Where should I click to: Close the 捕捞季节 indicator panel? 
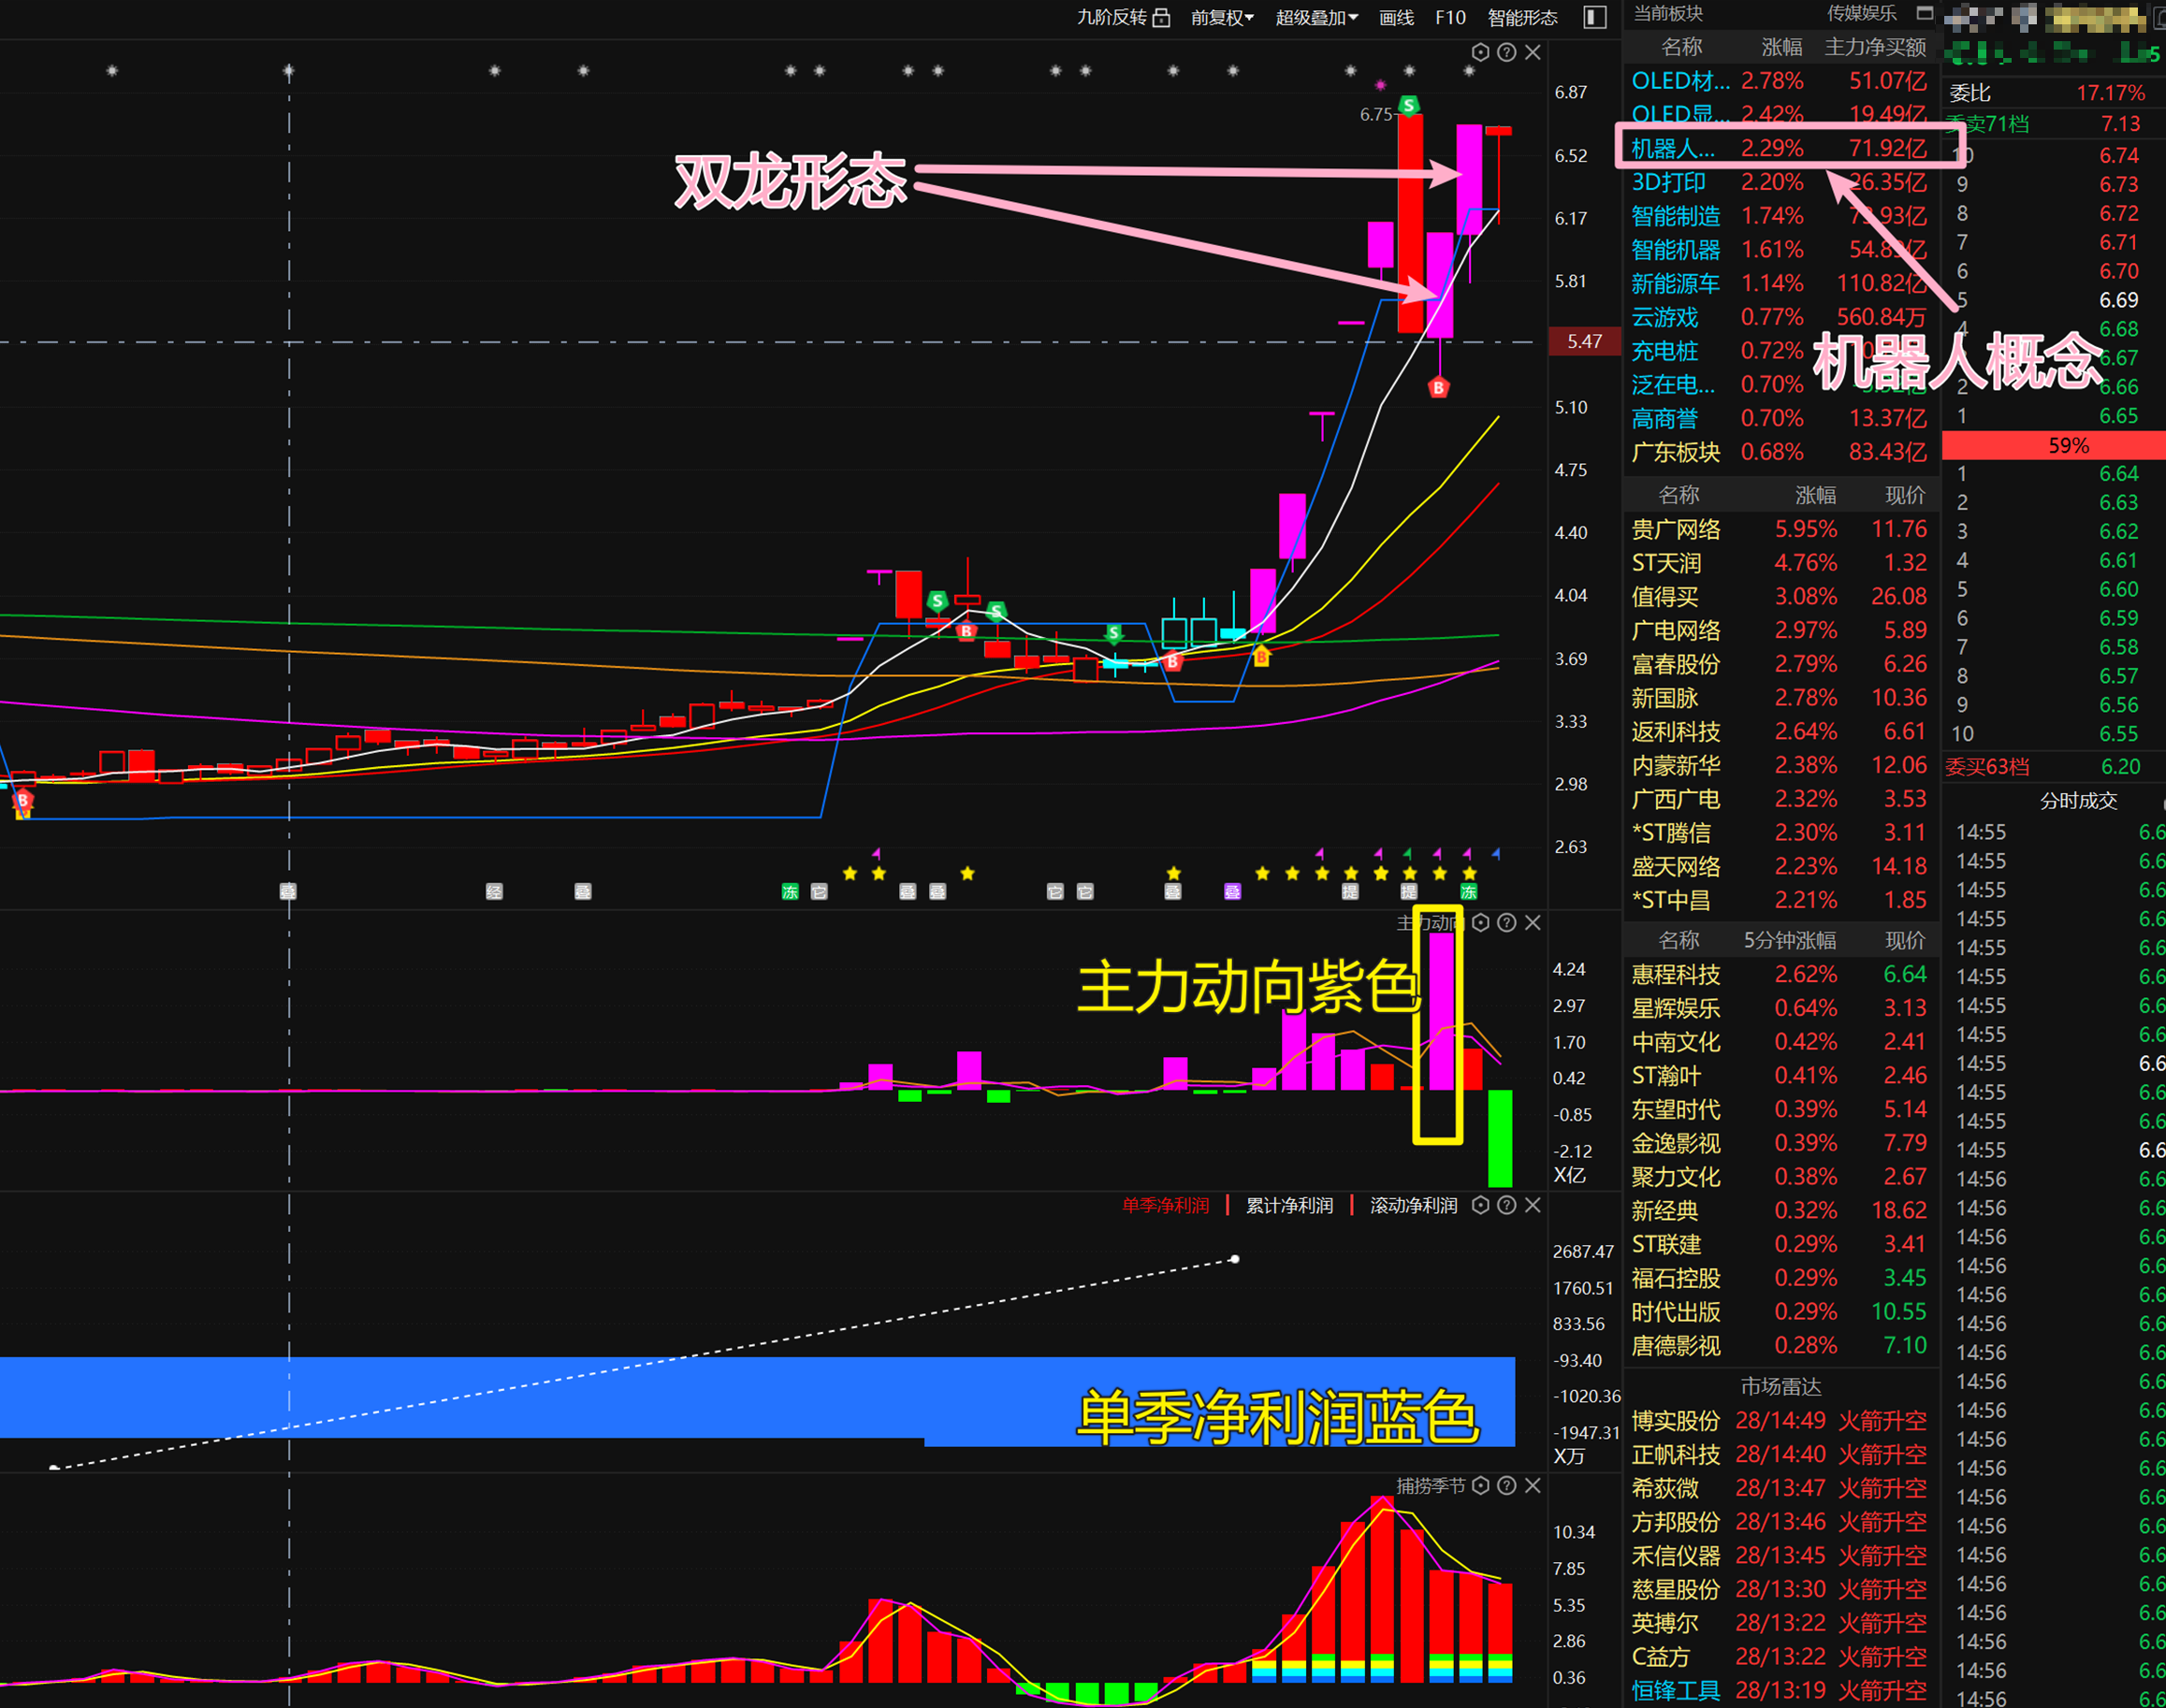[1532, 1485]
